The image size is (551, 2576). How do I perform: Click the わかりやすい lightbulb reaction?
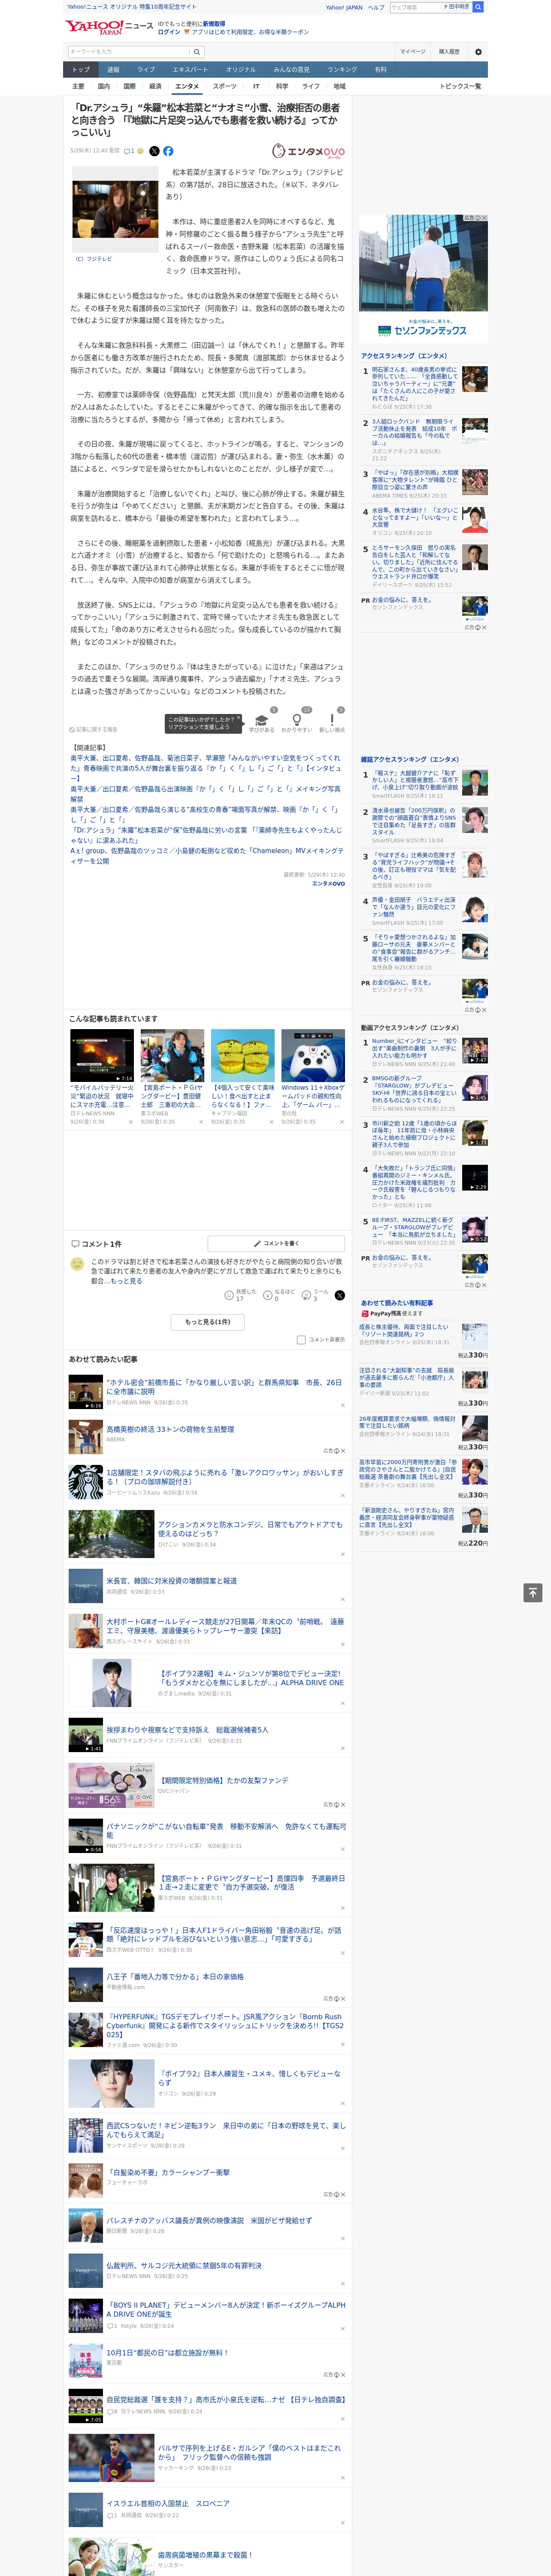[296, 723]
